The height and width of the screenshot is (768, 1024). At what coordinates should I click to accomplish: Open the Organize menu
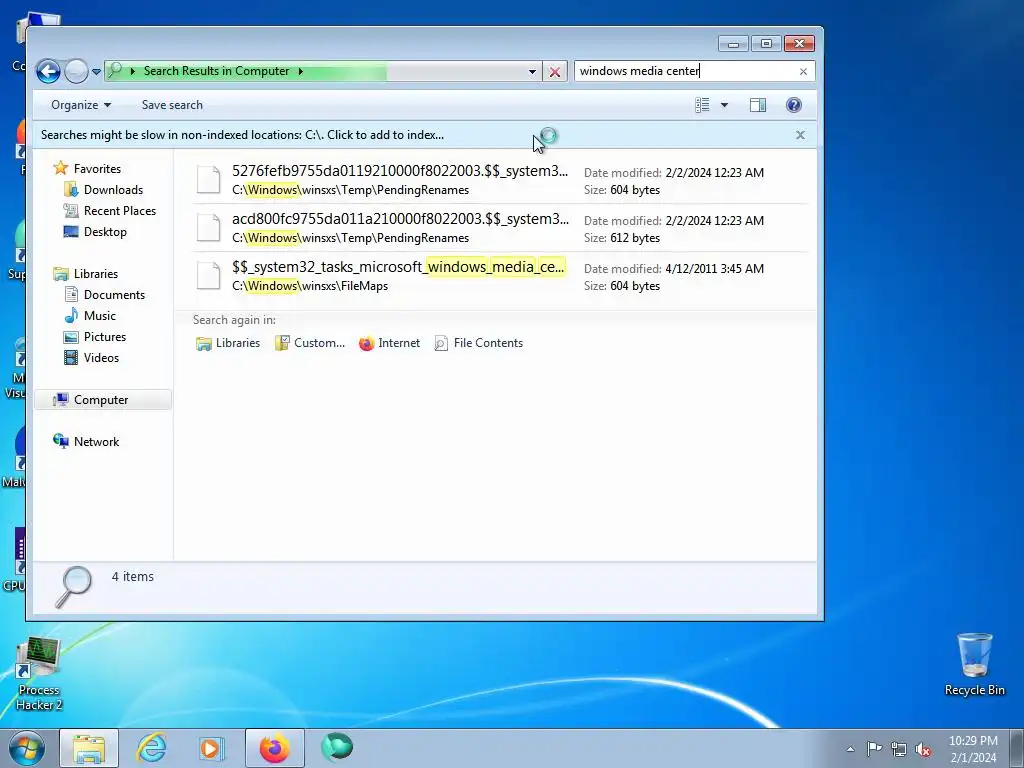81,105
